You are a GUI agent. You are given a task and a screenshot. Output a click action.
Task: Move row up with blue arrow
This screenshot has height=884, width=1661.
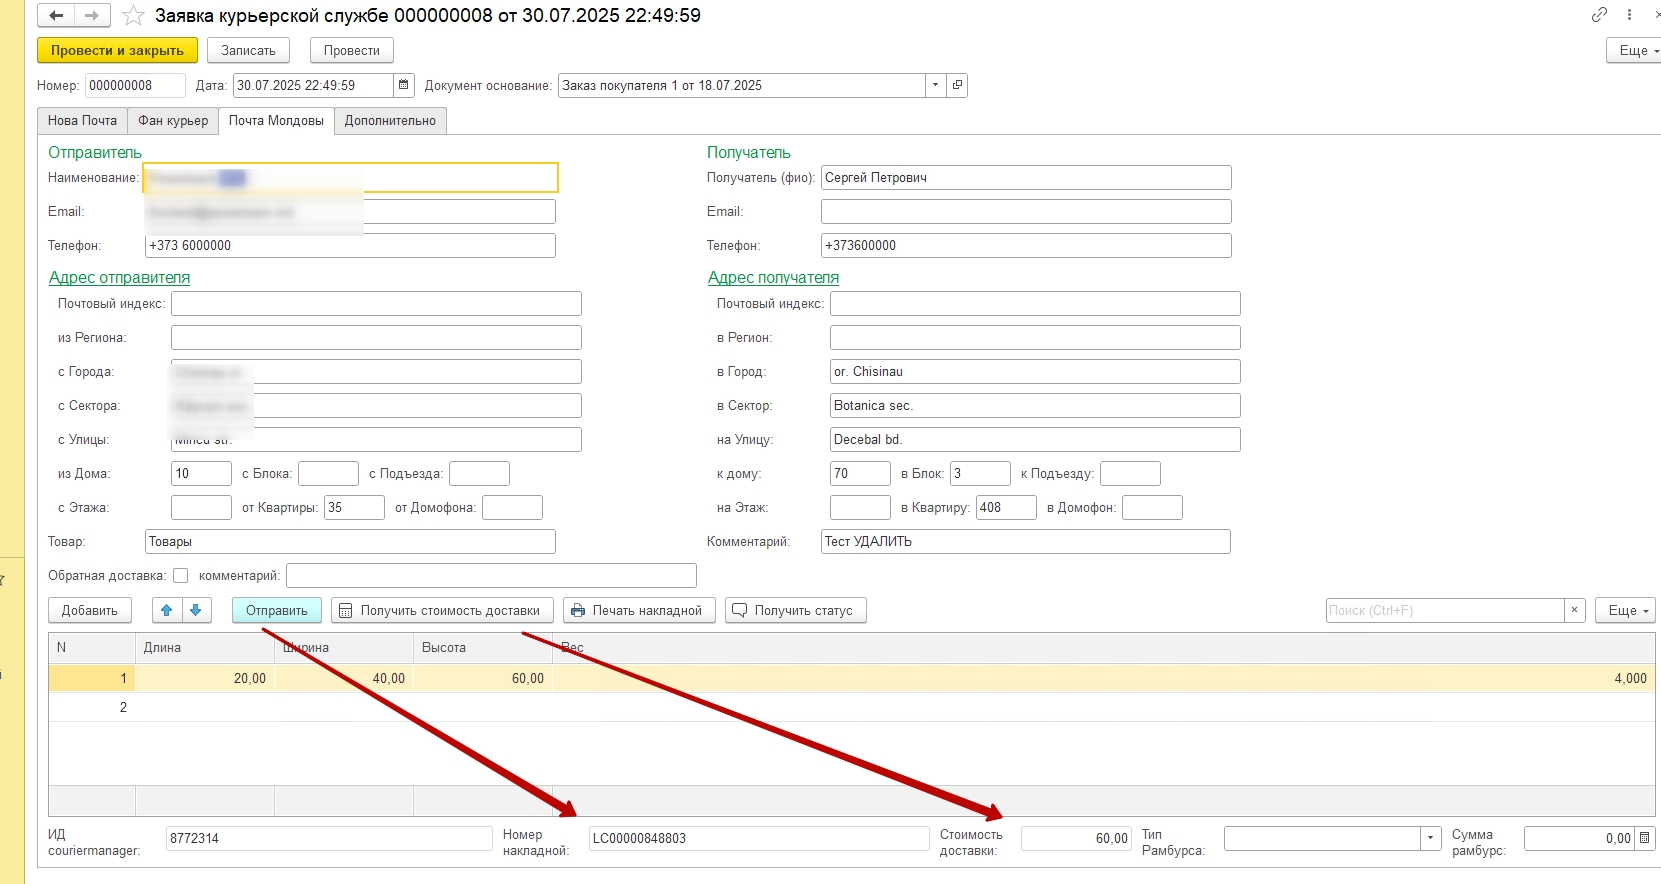click(x=167, y=610)
